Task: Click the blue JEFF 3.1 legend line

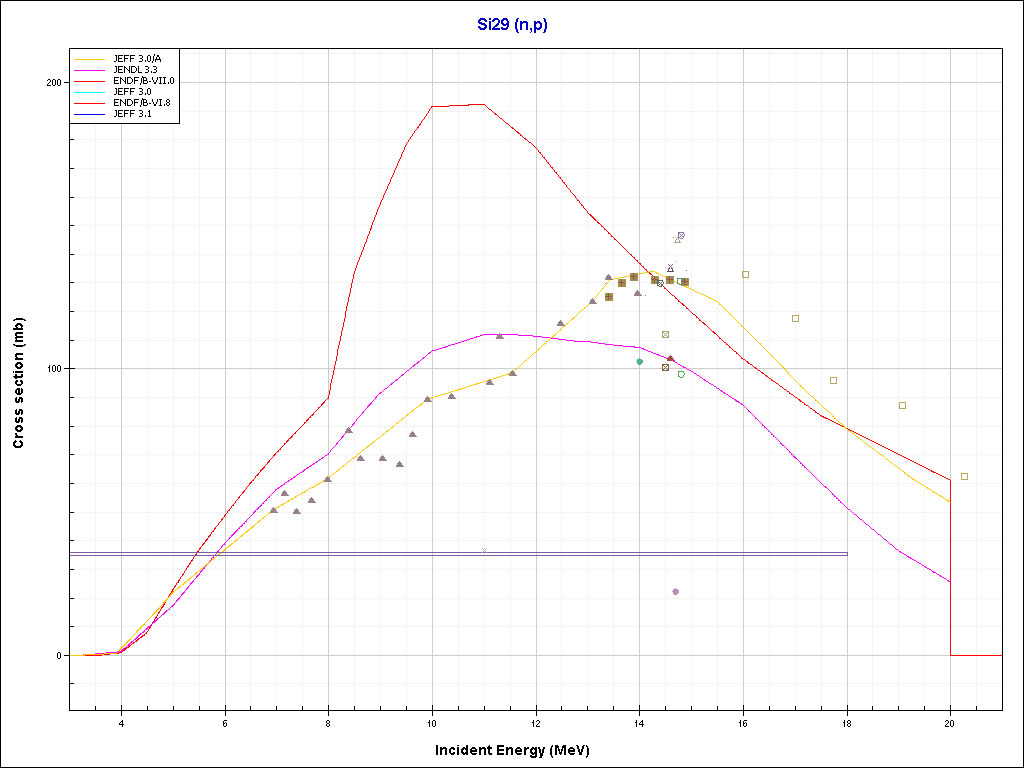Action: click(90, 114)
